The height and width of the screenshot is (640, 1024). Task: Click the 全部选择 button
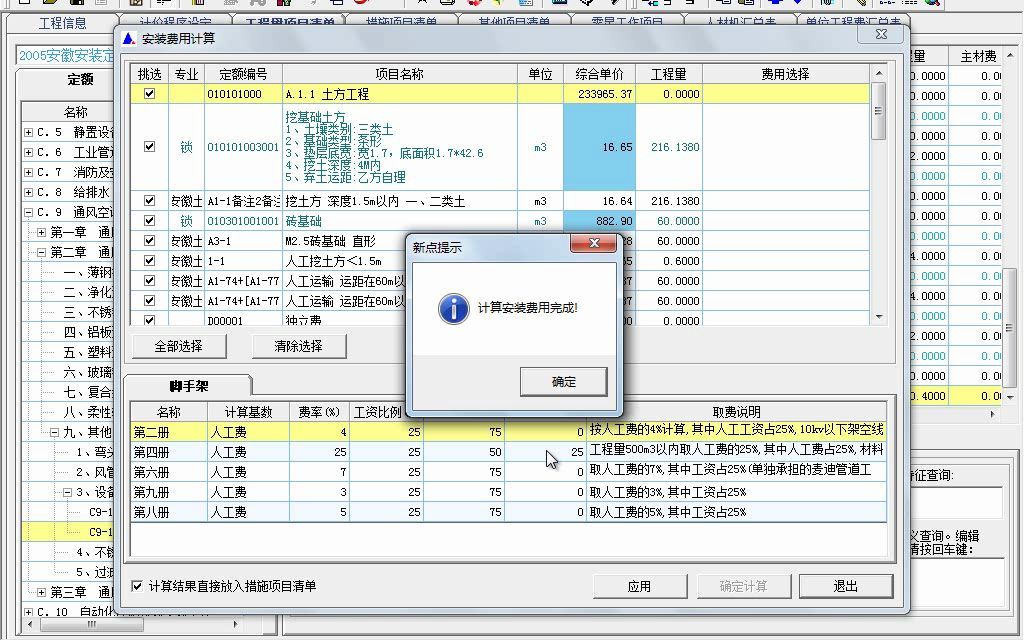point(177,346)
